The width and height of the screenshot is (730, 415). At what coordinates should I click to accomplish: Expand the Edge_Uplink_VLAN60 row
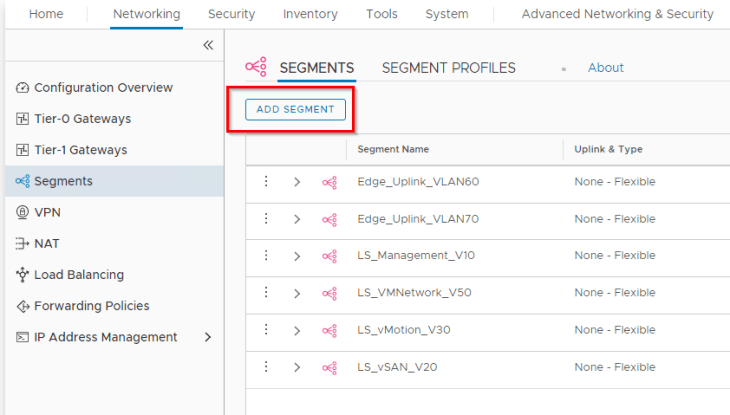coord(297,182)
